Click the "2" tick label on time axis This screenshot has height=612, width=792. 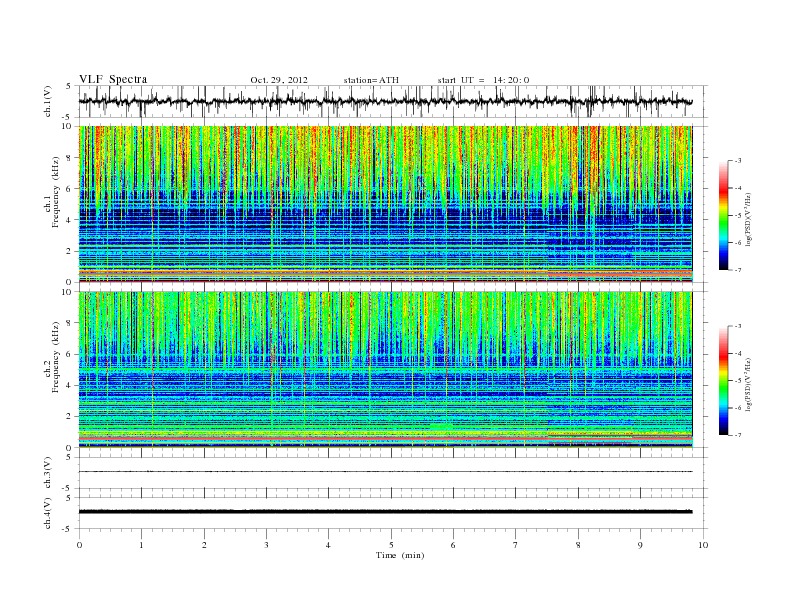(x=204, y=545)
